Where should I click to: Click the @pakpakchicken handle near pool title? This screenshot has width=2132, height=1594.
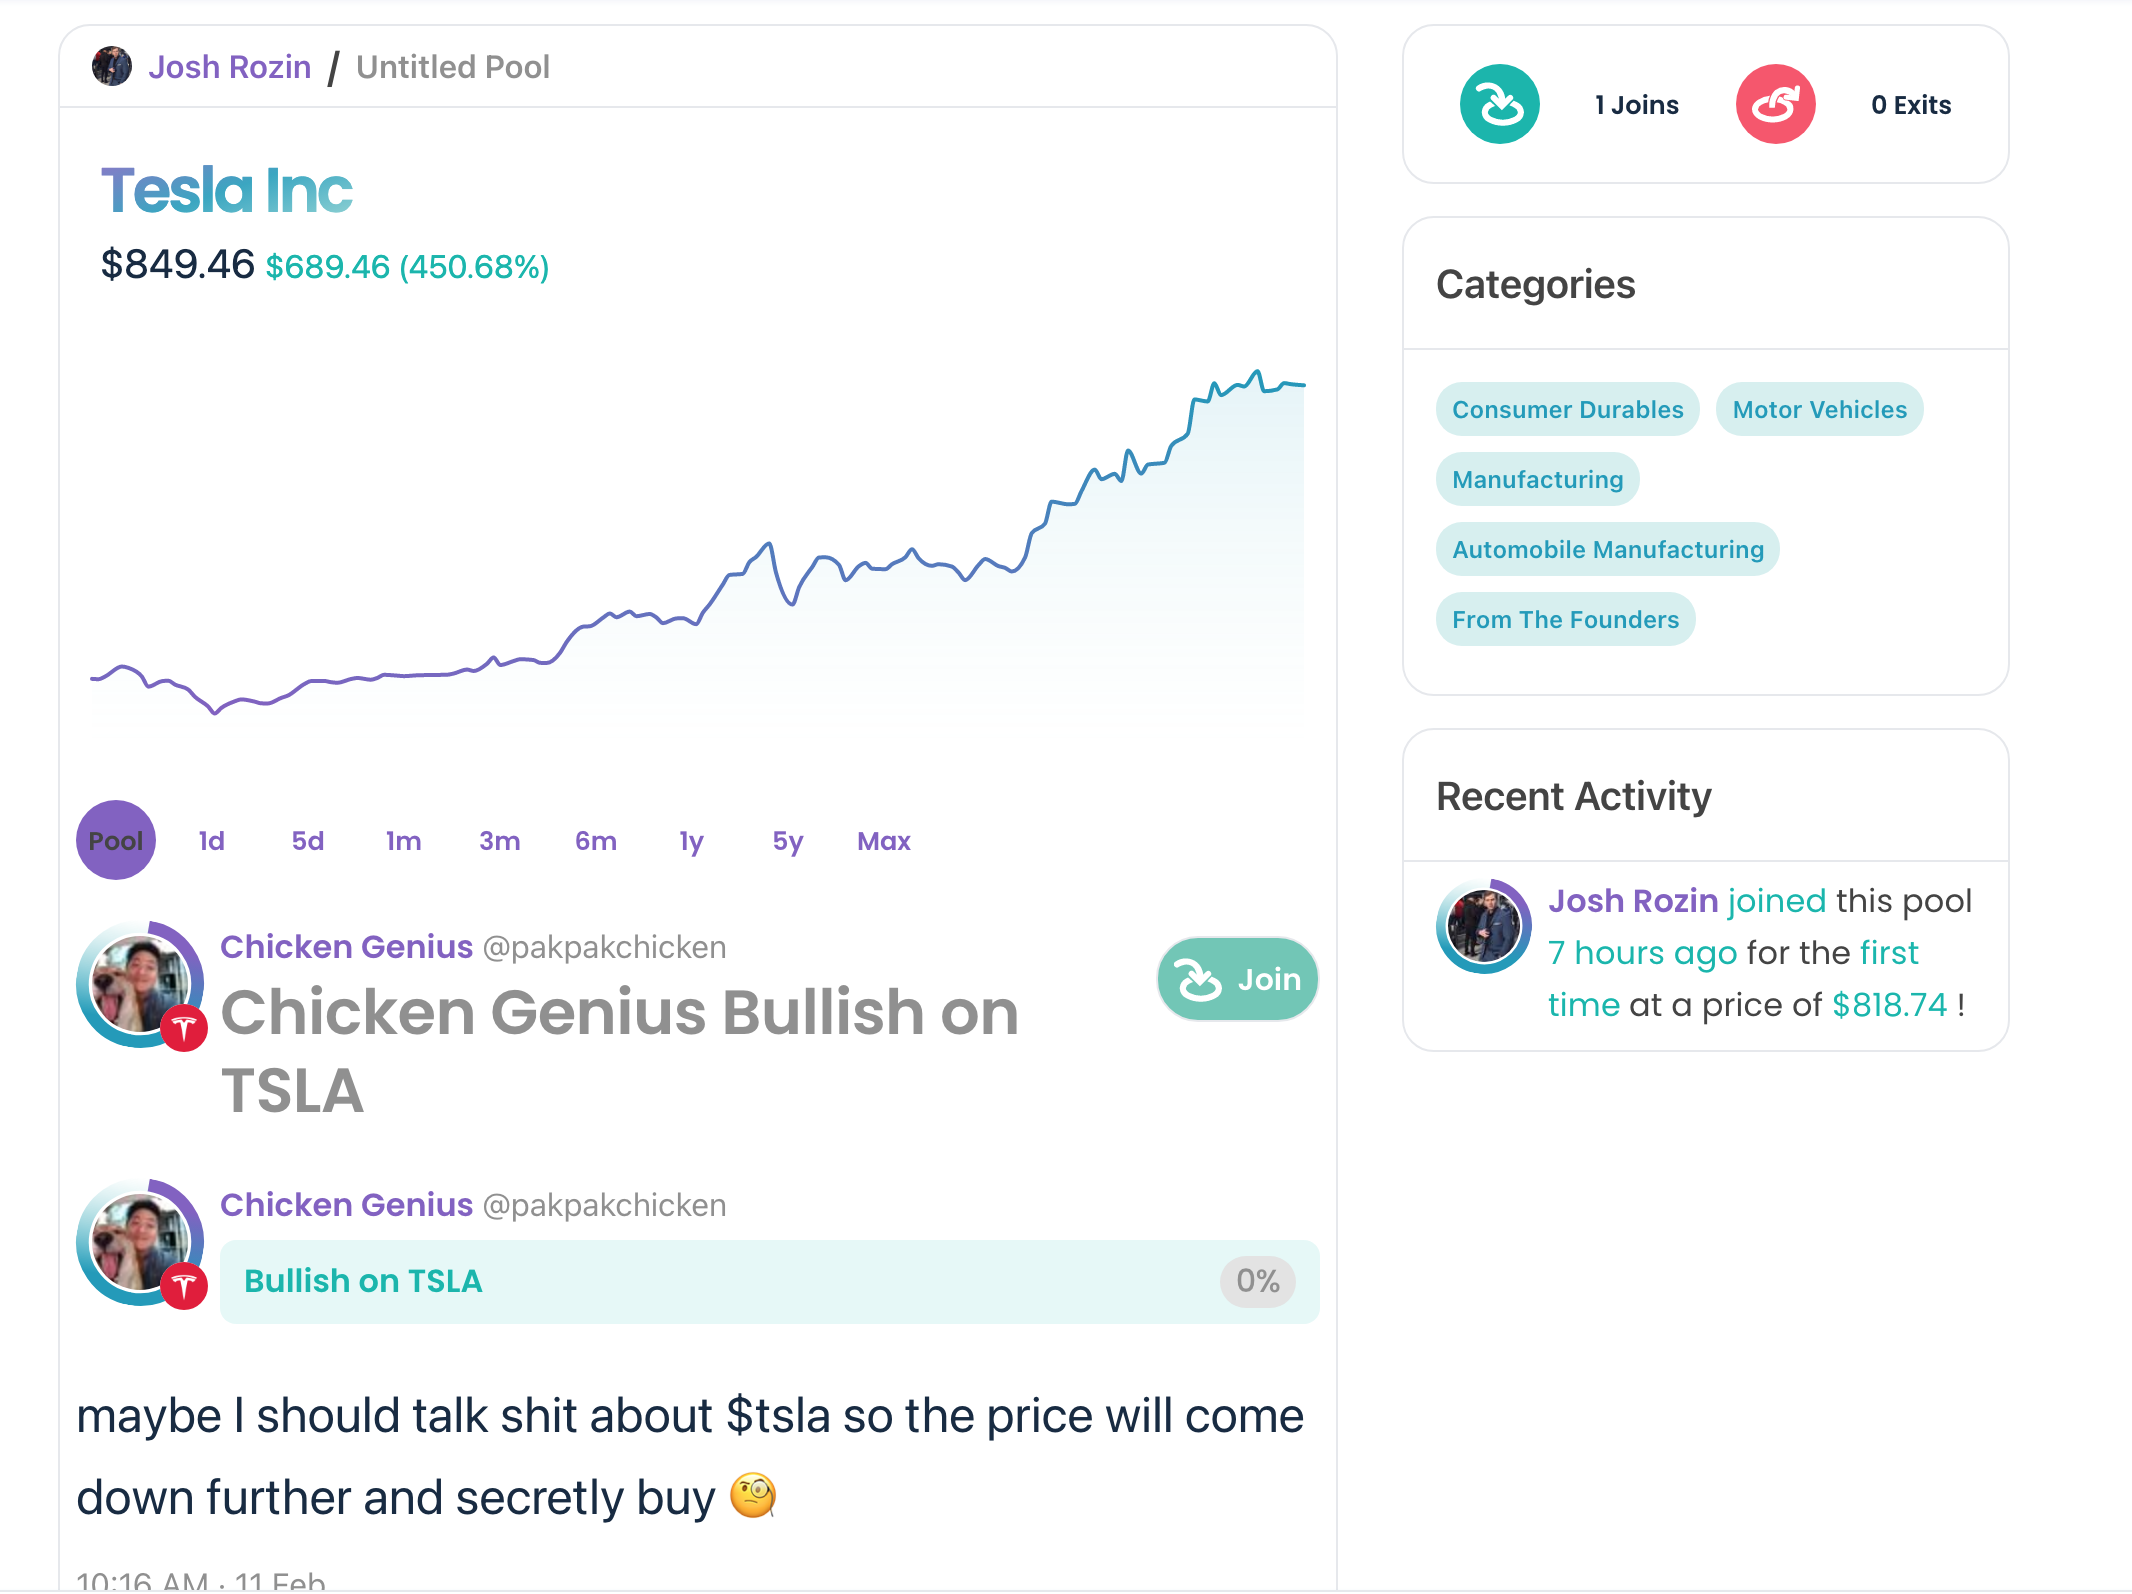(604, 947)
